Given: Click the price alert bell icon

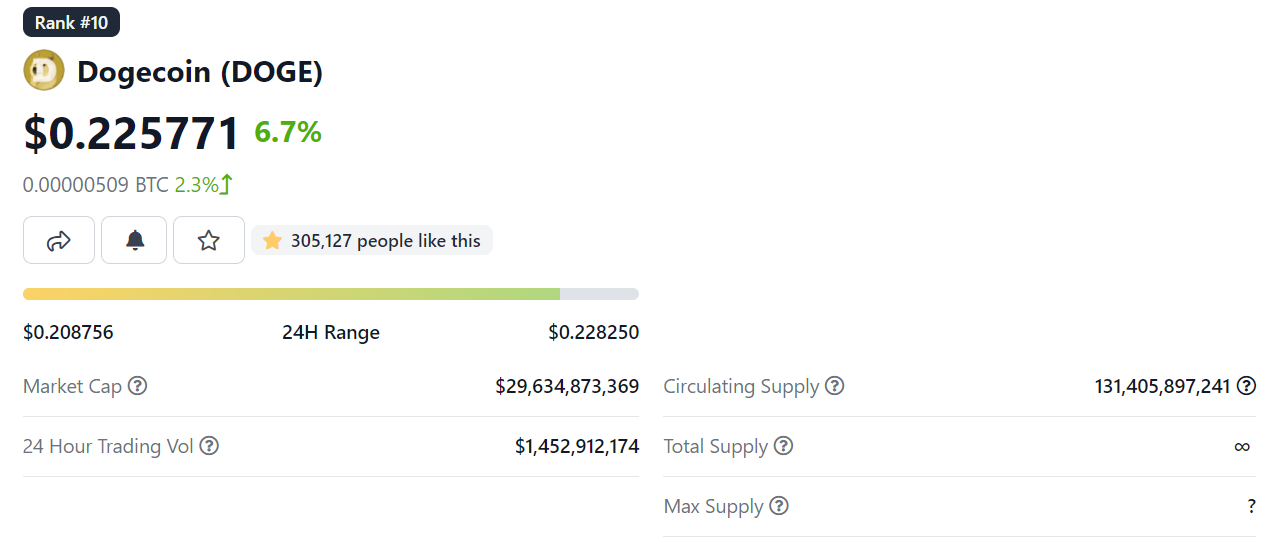Looking at the screenshot, I should (134, 240).
